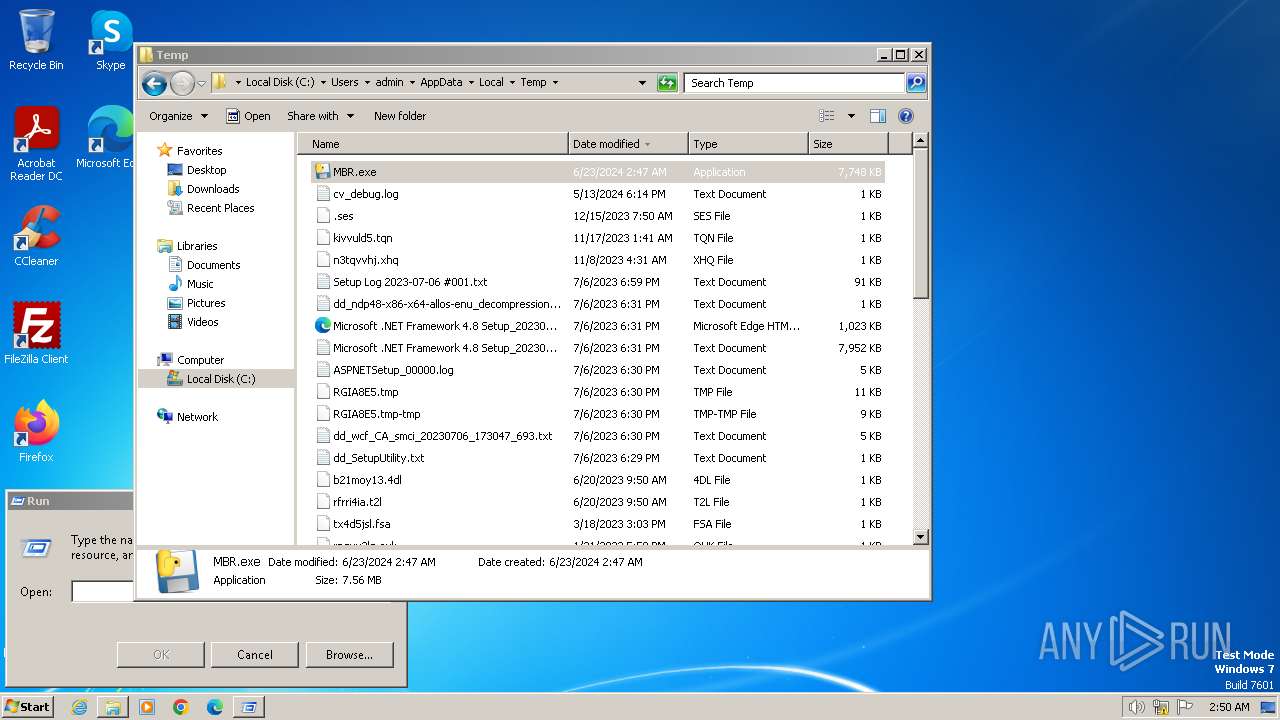
Task: Click the Explorer Forward arrow button
Action: click(182, 83)
